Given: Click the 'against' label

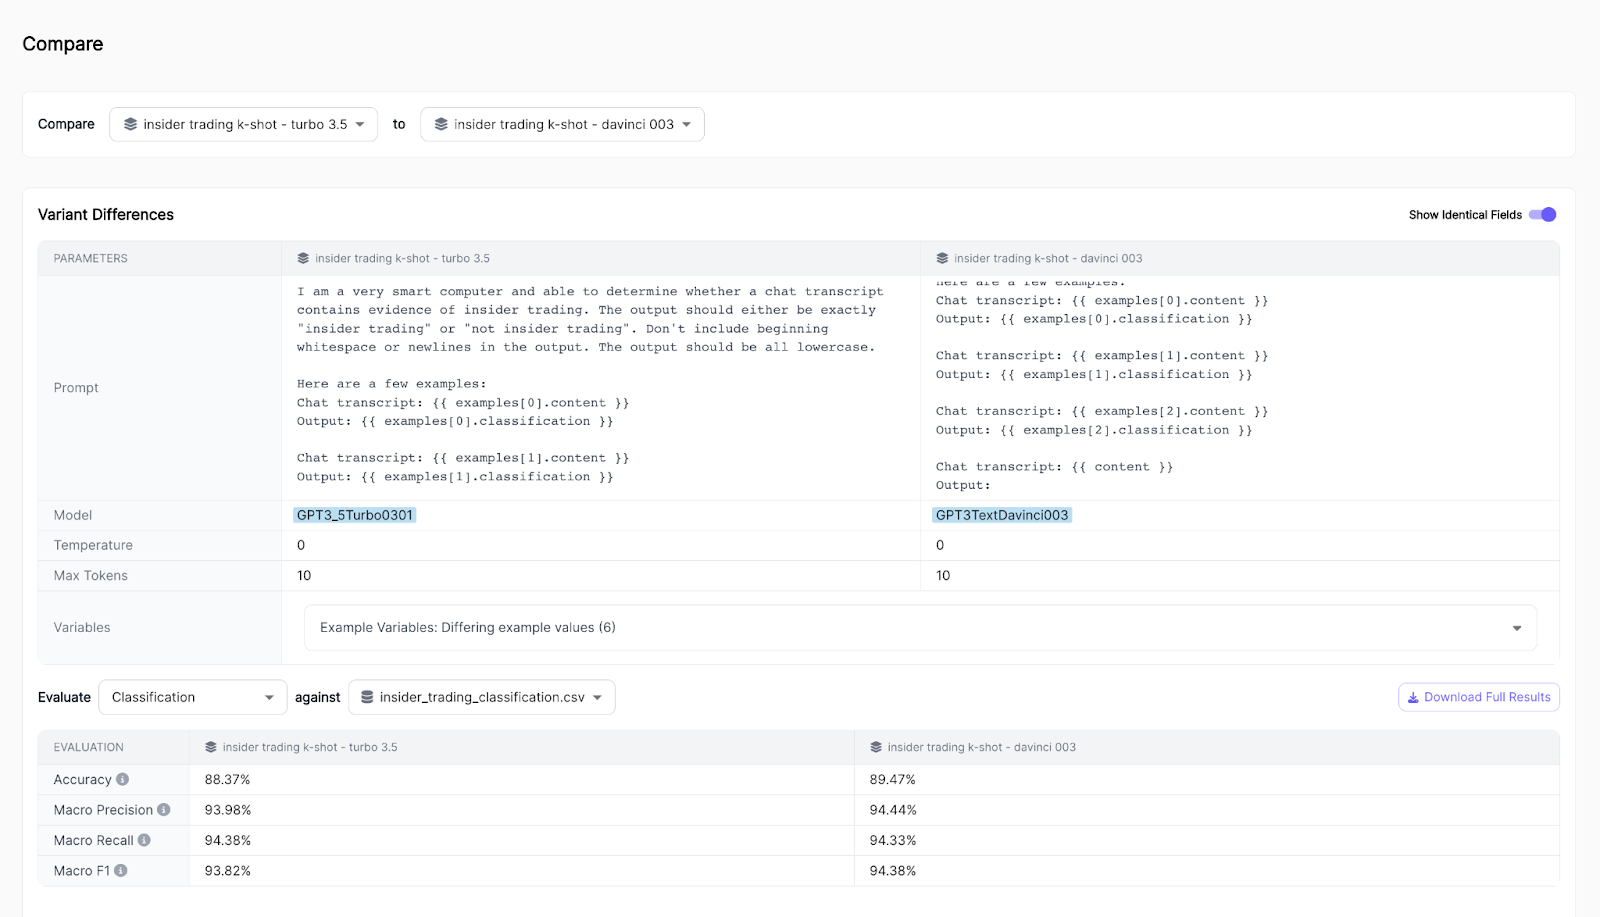Looking at the screenshot, I should coord(318,698).
